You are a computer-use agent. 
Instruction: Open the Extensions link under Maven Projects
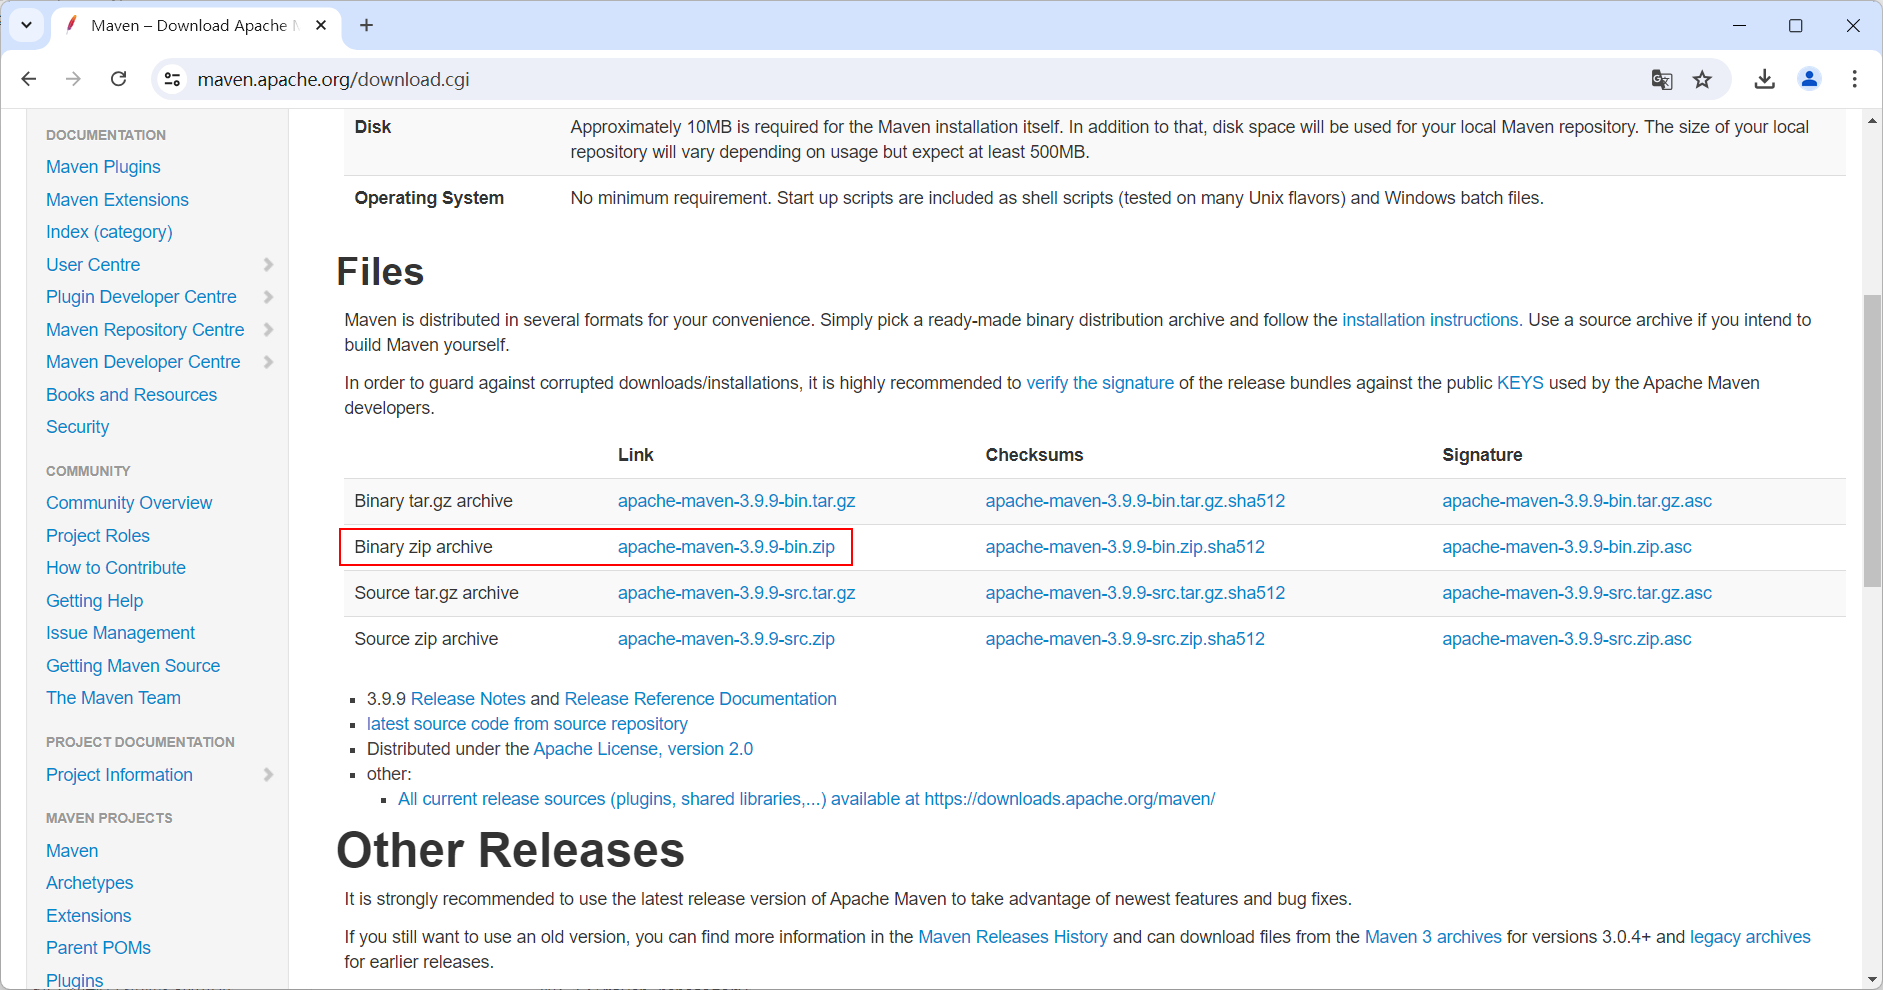pyautogui.click(x=88, y=916)
